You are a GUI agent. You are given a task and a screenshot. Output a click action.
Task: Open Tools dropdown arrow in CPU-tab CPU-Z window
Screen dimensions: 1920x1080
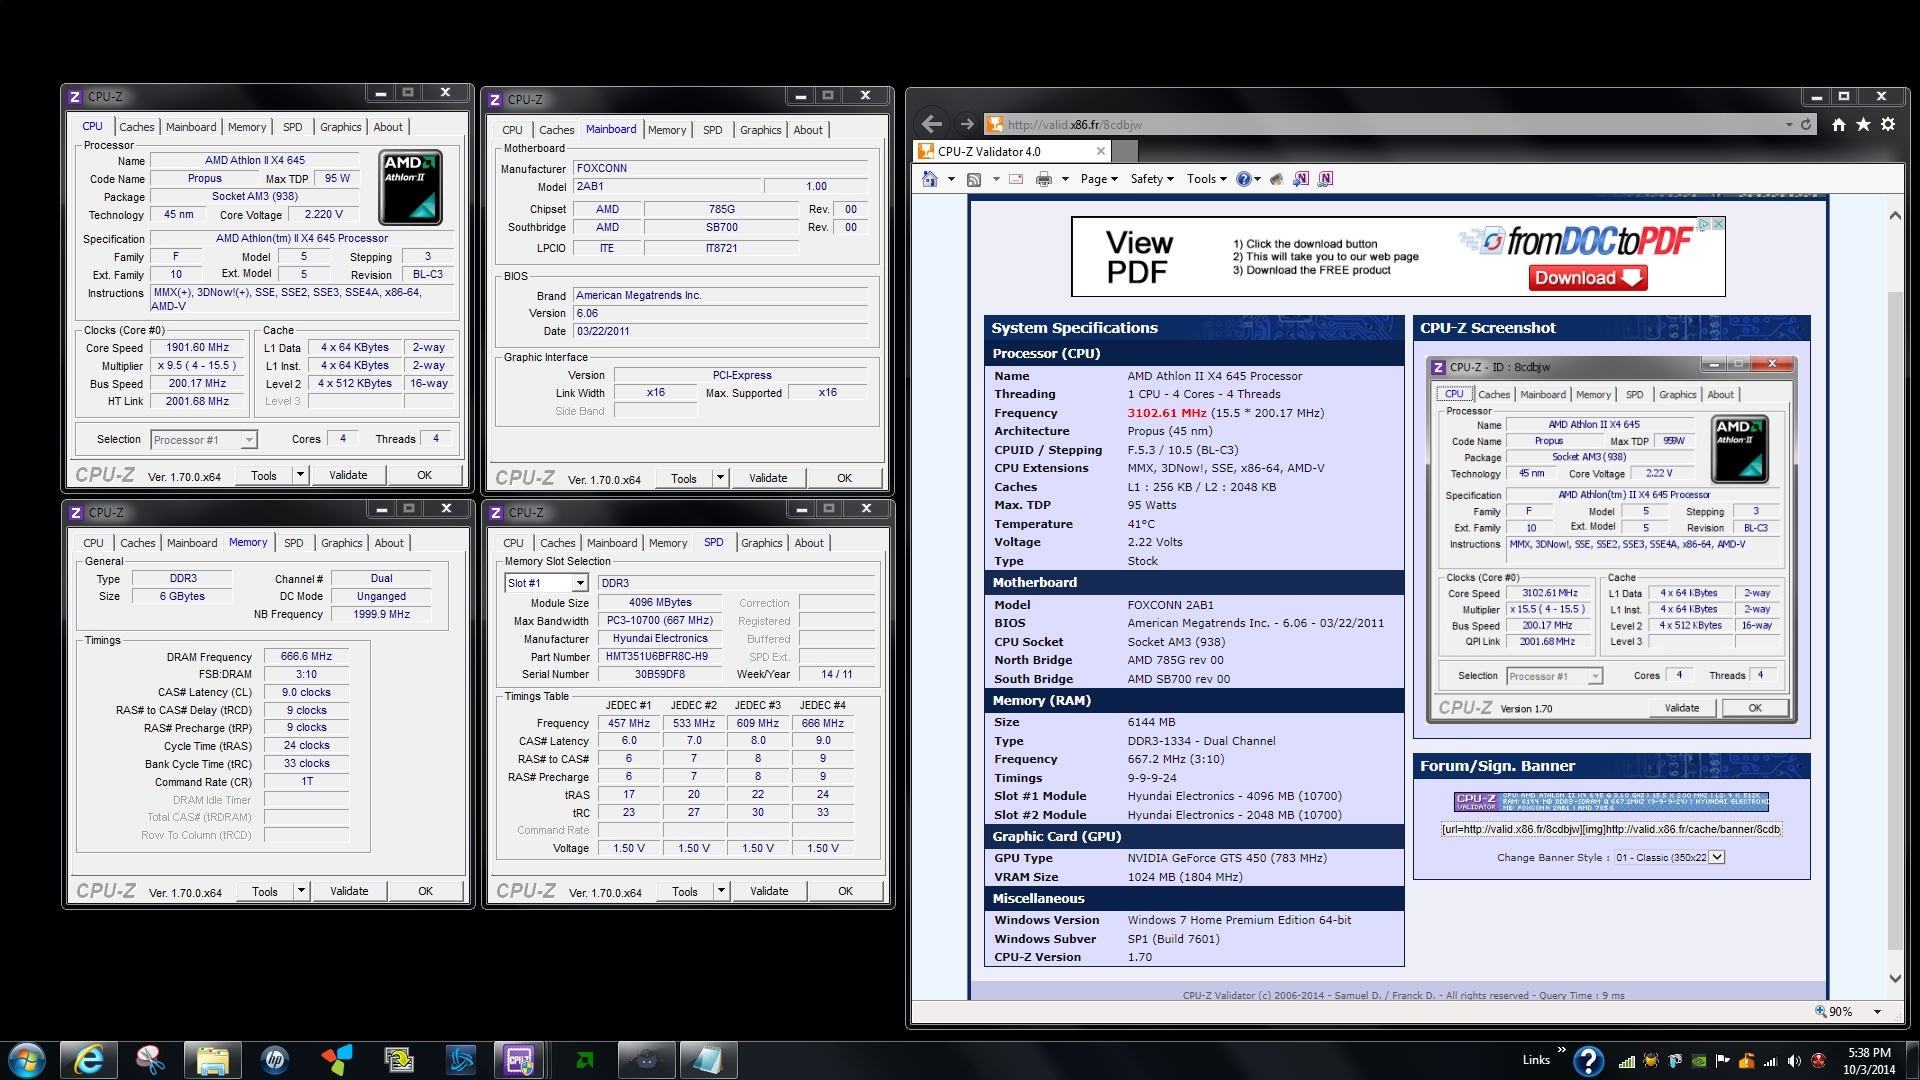coord(300,475)
